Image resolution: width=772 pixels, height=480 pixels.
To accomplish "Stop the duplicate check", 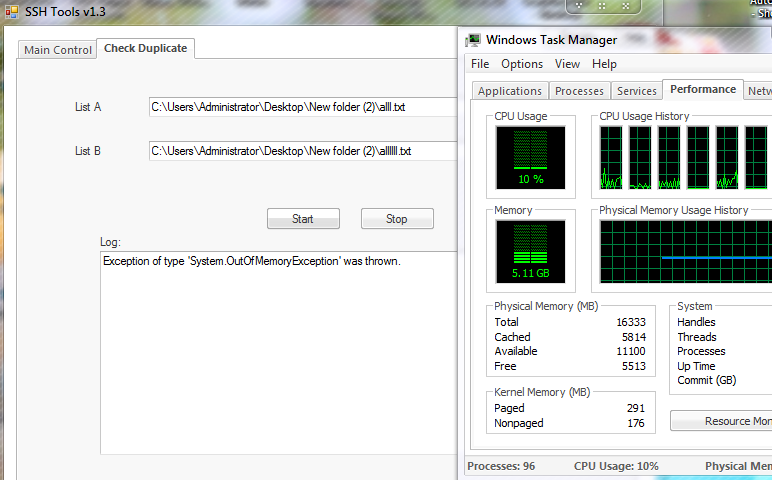I will (x=397, y=219).
